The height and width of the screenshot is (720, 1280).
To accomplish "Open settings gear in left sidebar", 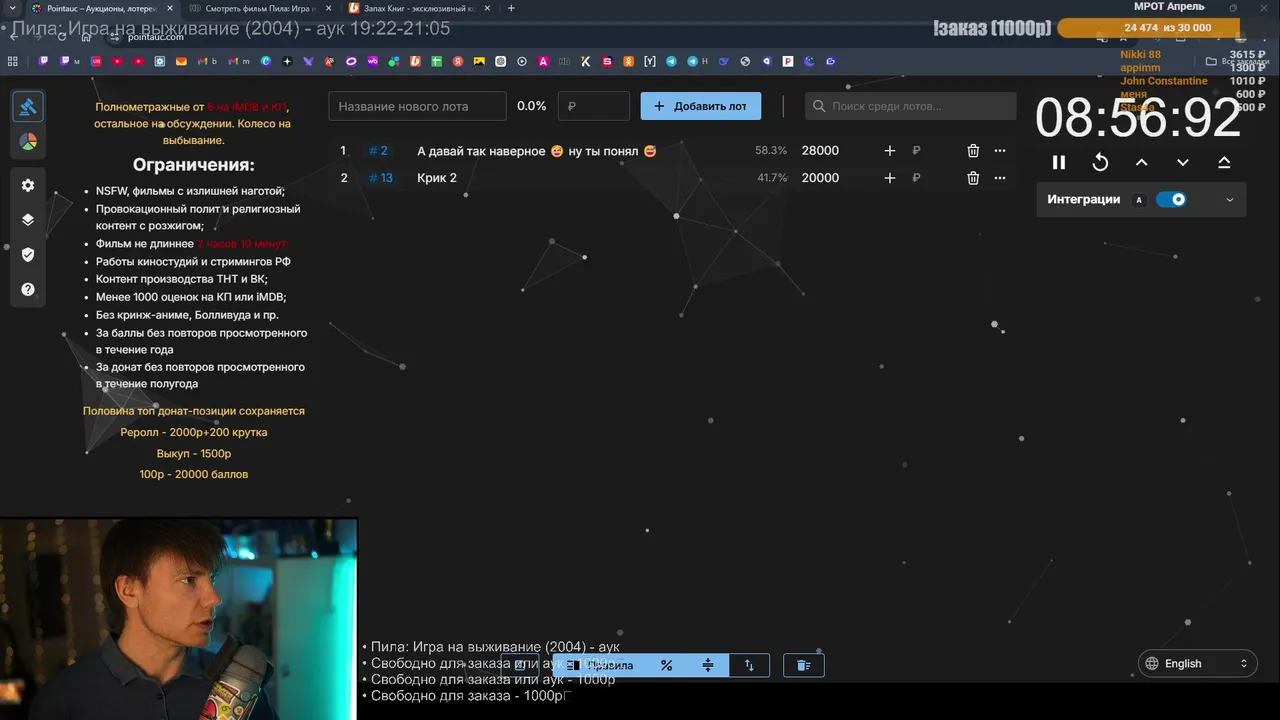I will click(28, 185).
